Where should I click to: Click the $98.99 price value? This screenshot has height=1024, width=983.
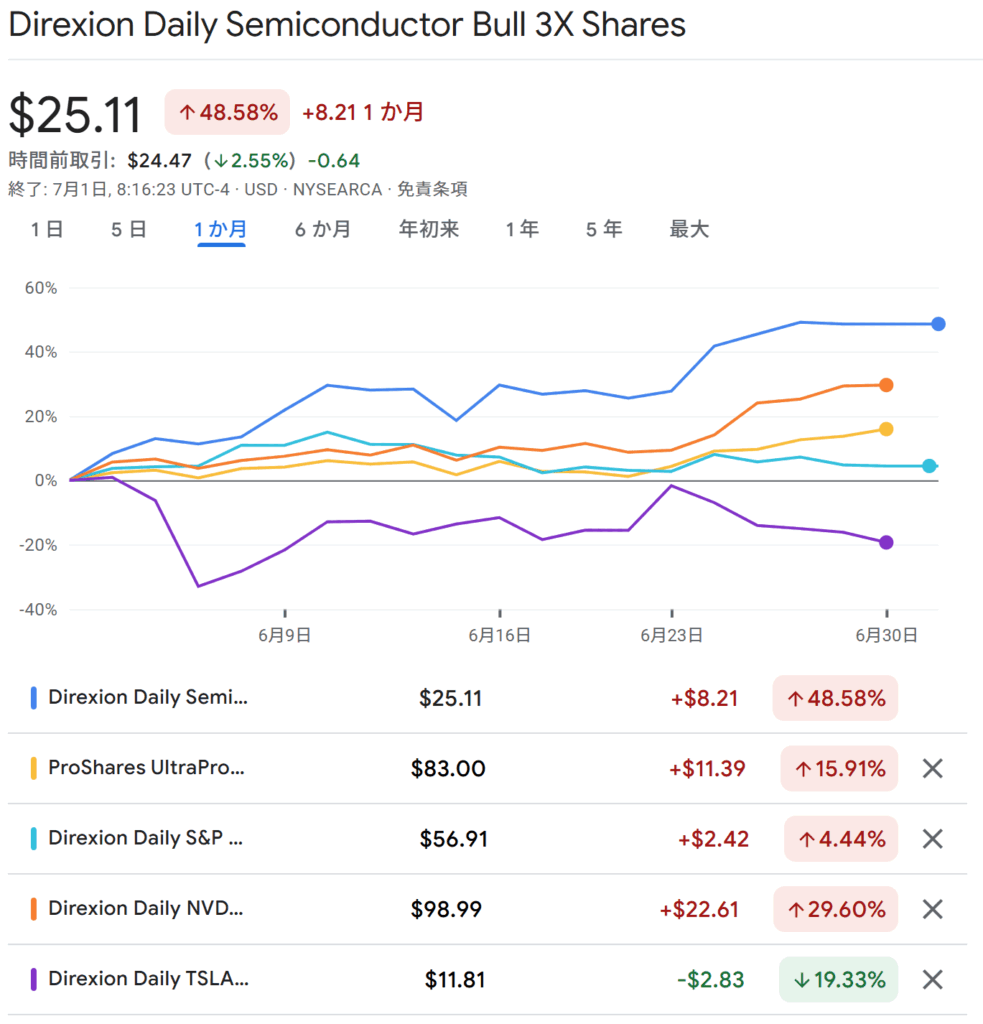tap(446, 910)
